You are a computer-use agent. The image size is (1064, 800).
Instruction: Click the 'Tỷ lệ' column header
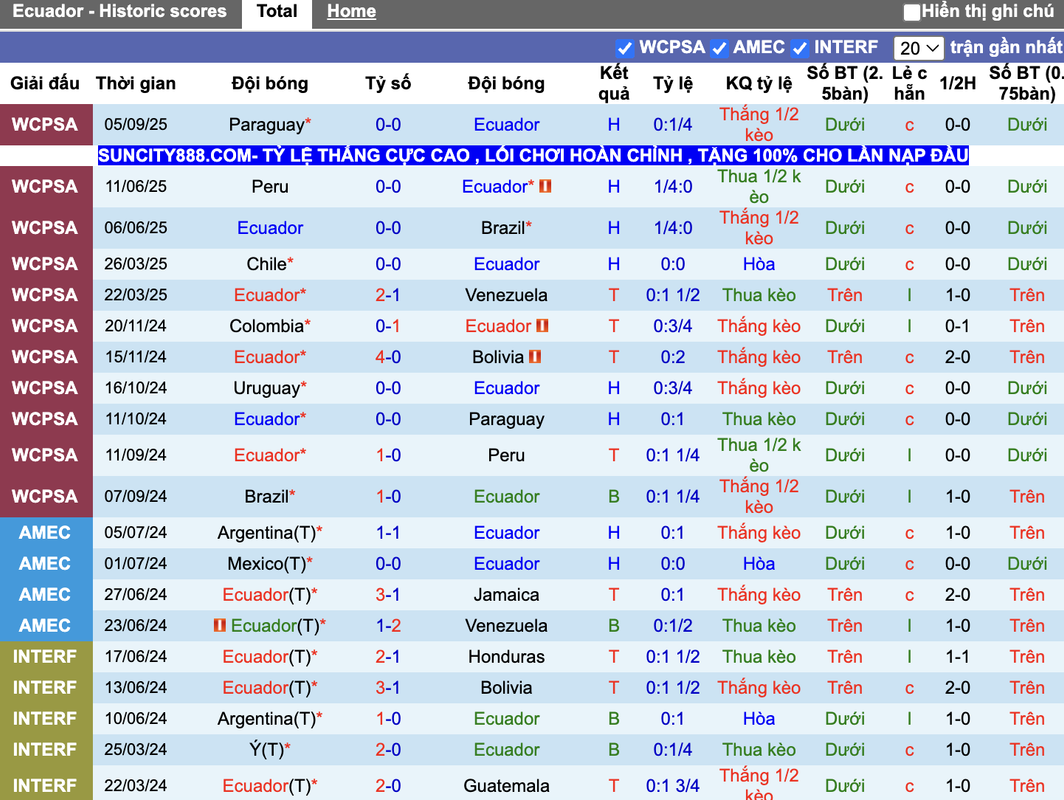click(x=672, y=83)
